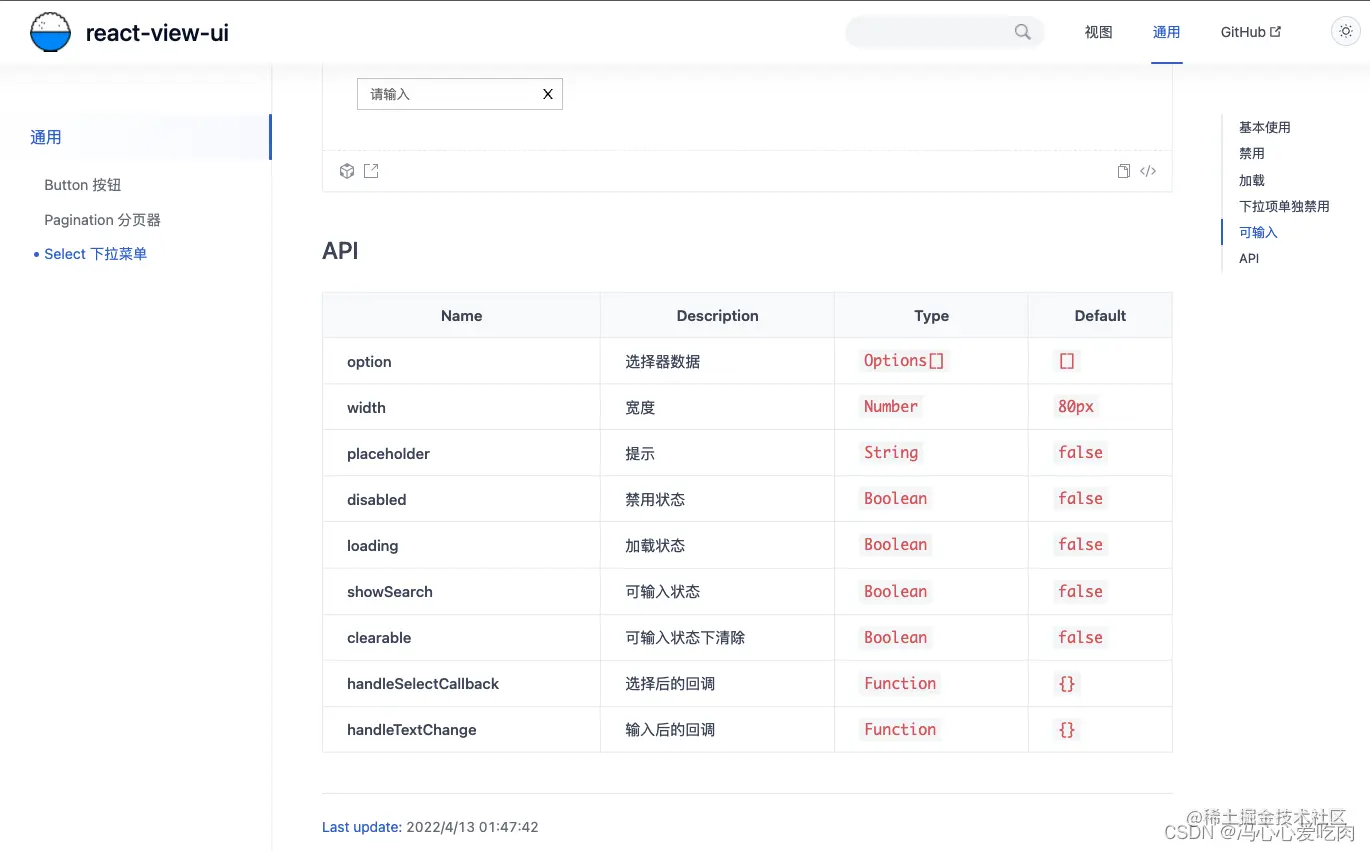The image size is (1370, 851).
Task: Jump to 加载 anchor
Action: [1252, 180]
